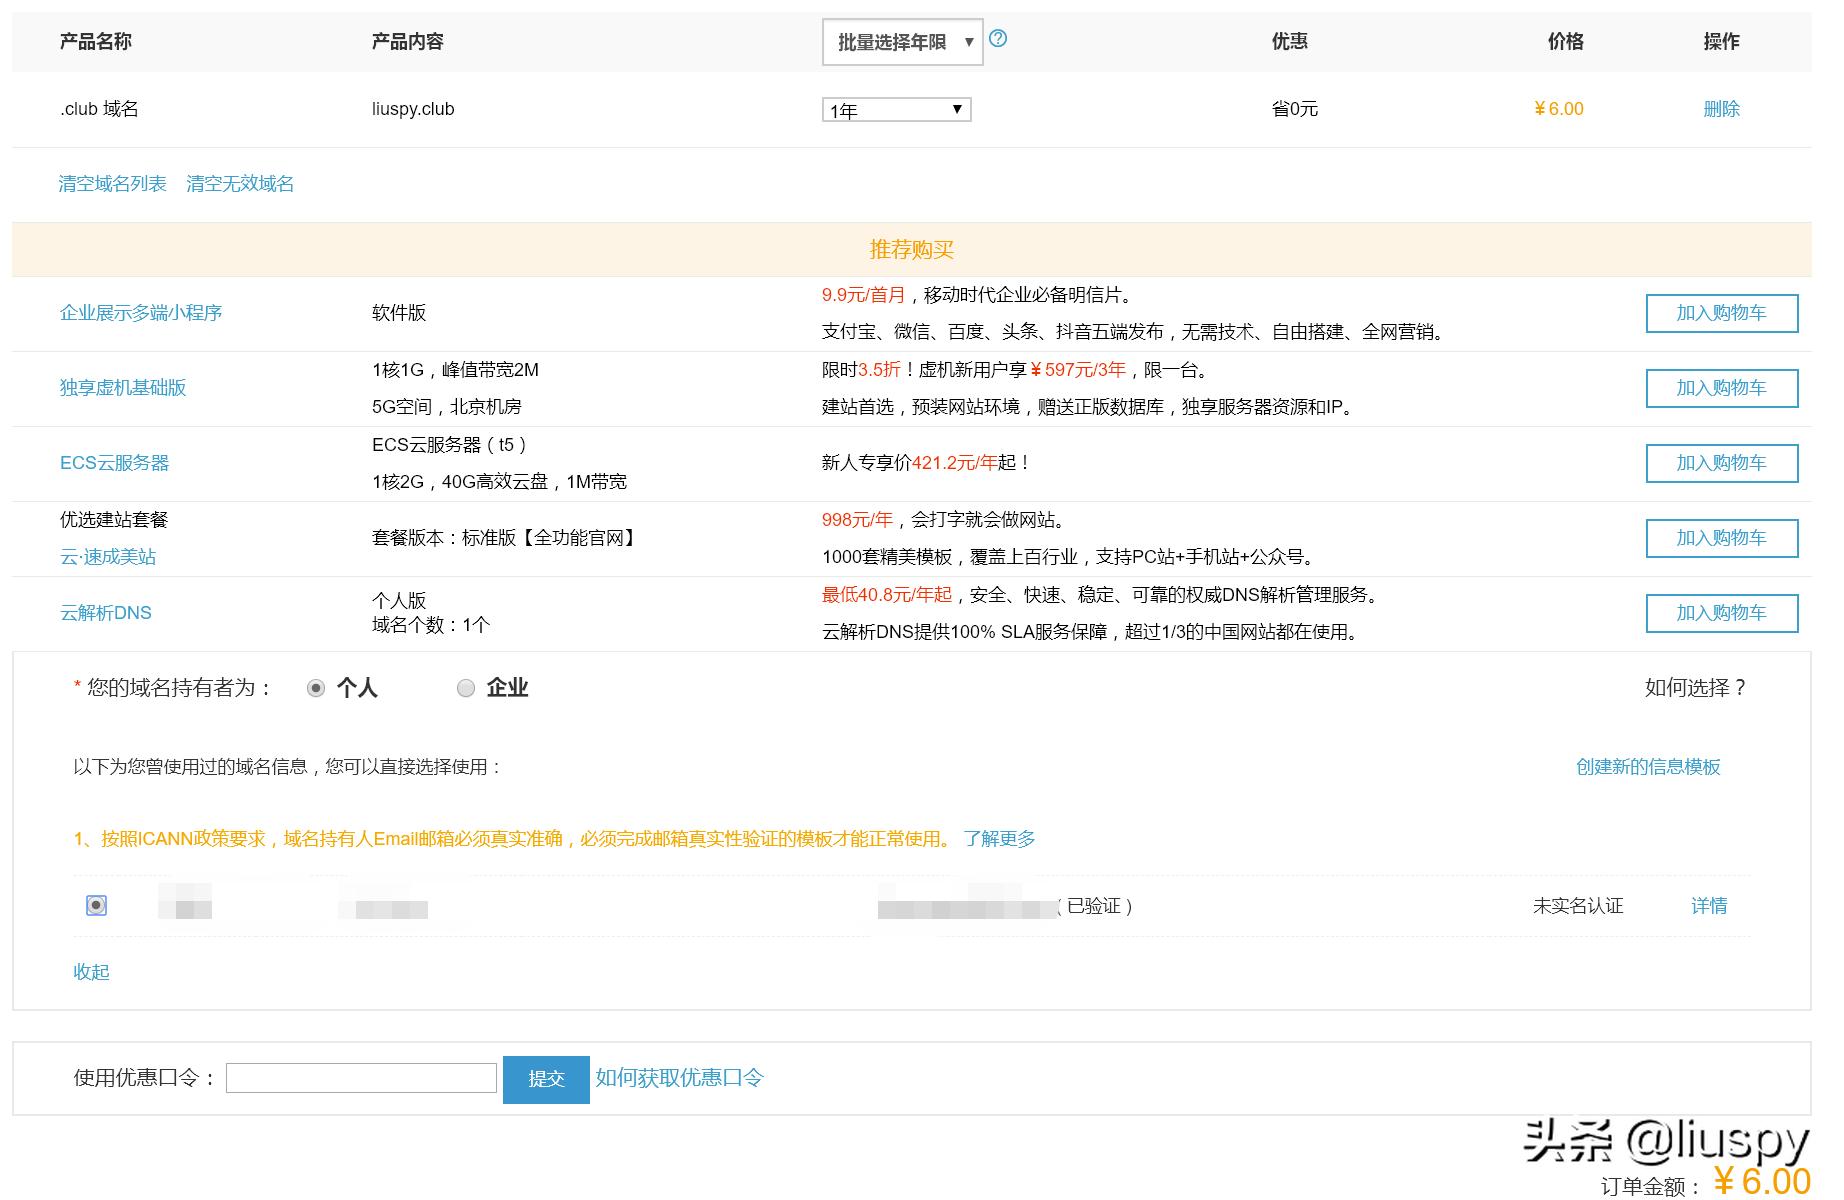Open the 云解析DNS product page
Viewport: 1844px width, 1200px height.
(x=106, y=612)
